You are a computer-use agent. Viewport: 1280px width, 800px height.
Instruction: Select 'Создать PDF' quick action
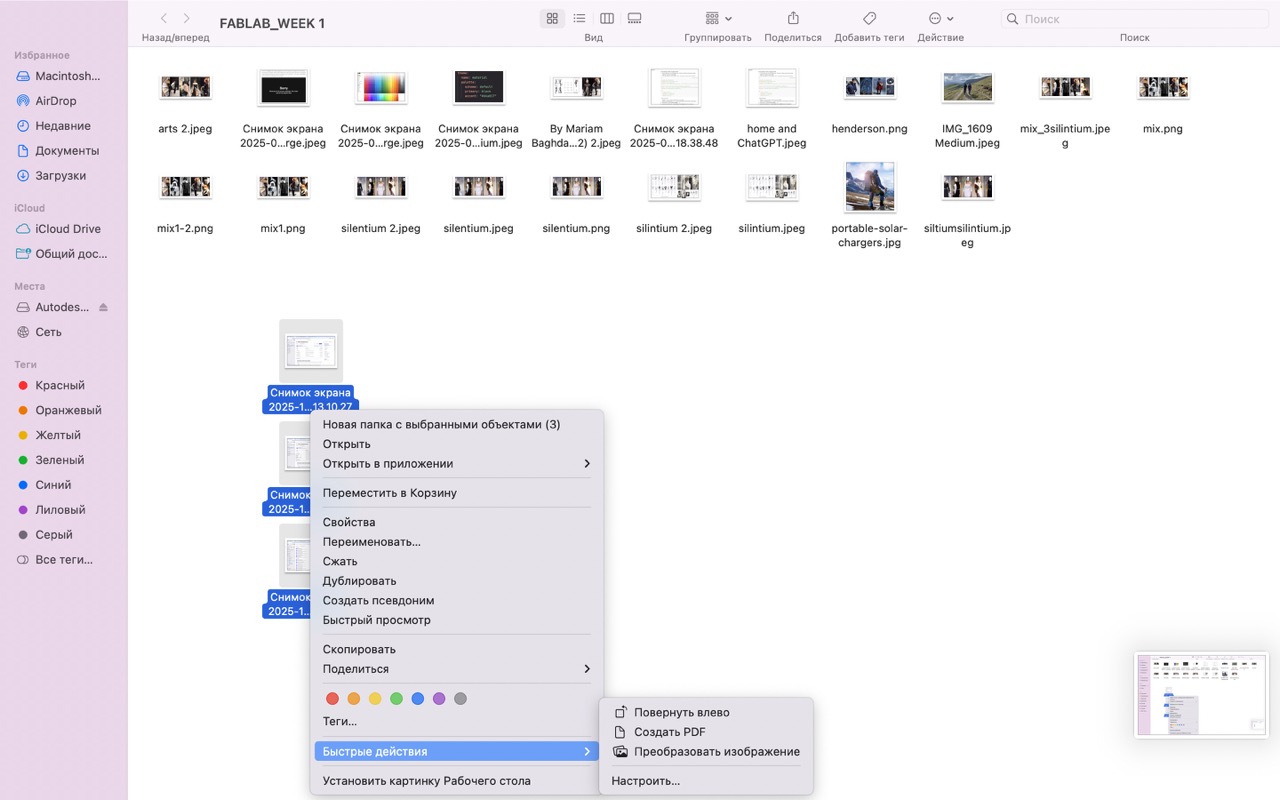pos(669,732)
